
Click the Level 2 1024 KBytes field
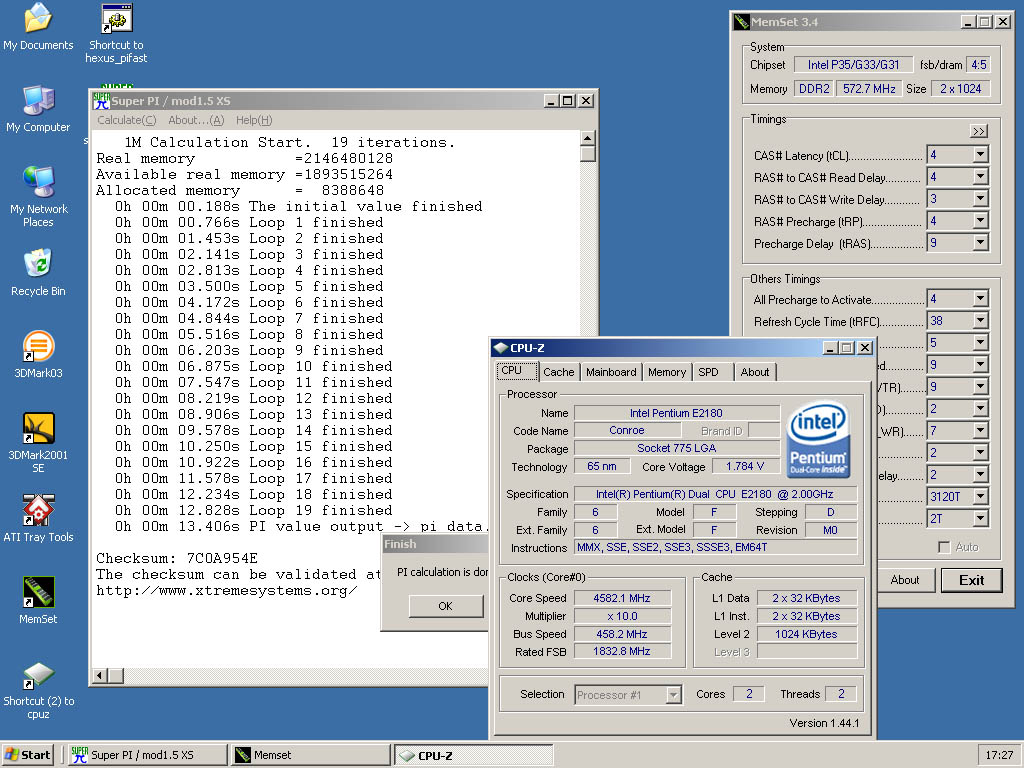(x=807, y=634)
